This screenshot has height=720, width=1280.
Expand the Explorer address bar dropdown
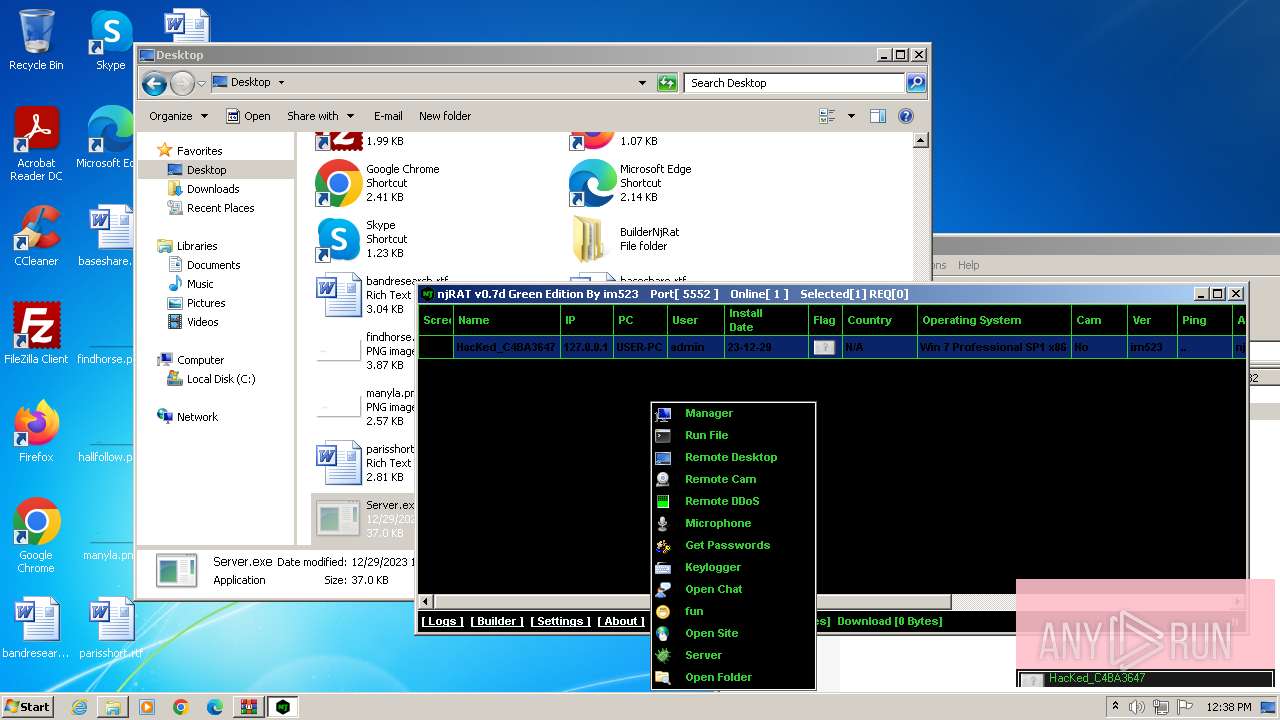pos(642,83)
